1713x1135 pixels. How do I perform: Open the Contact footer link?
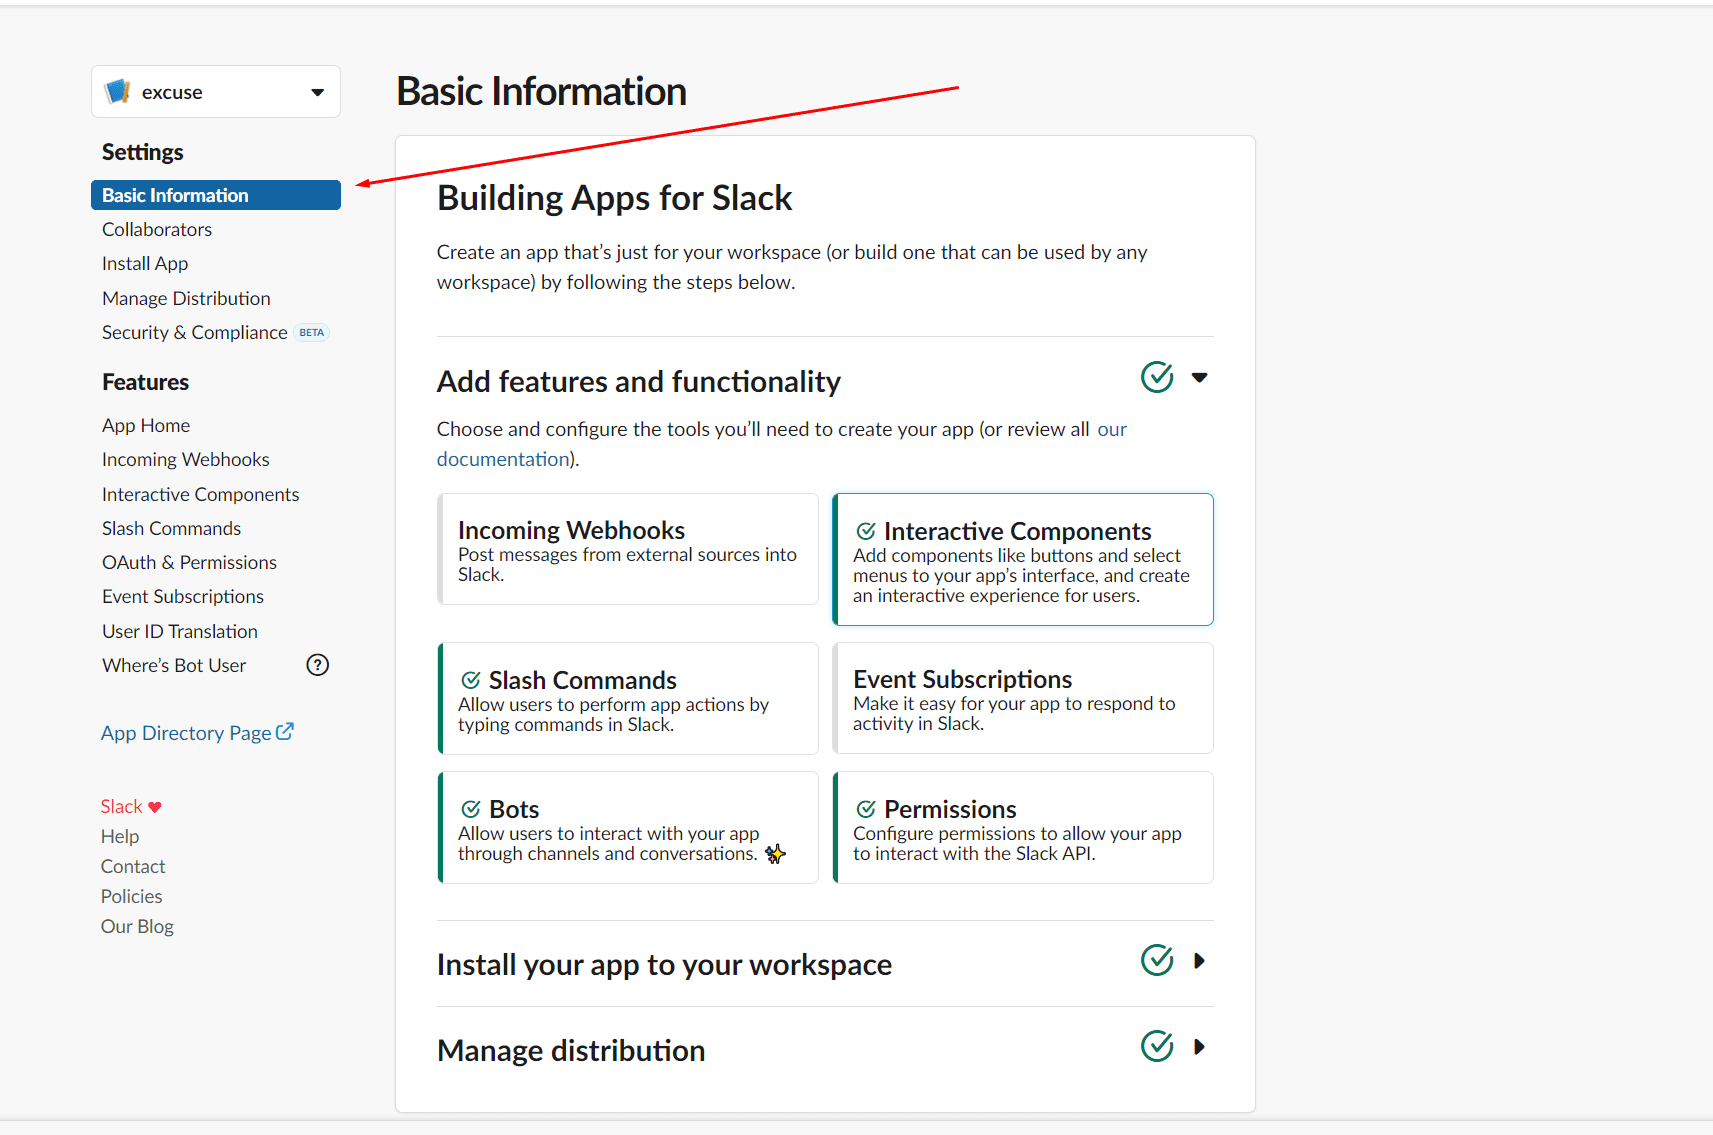pyautogui.click(x=133, y=866)
